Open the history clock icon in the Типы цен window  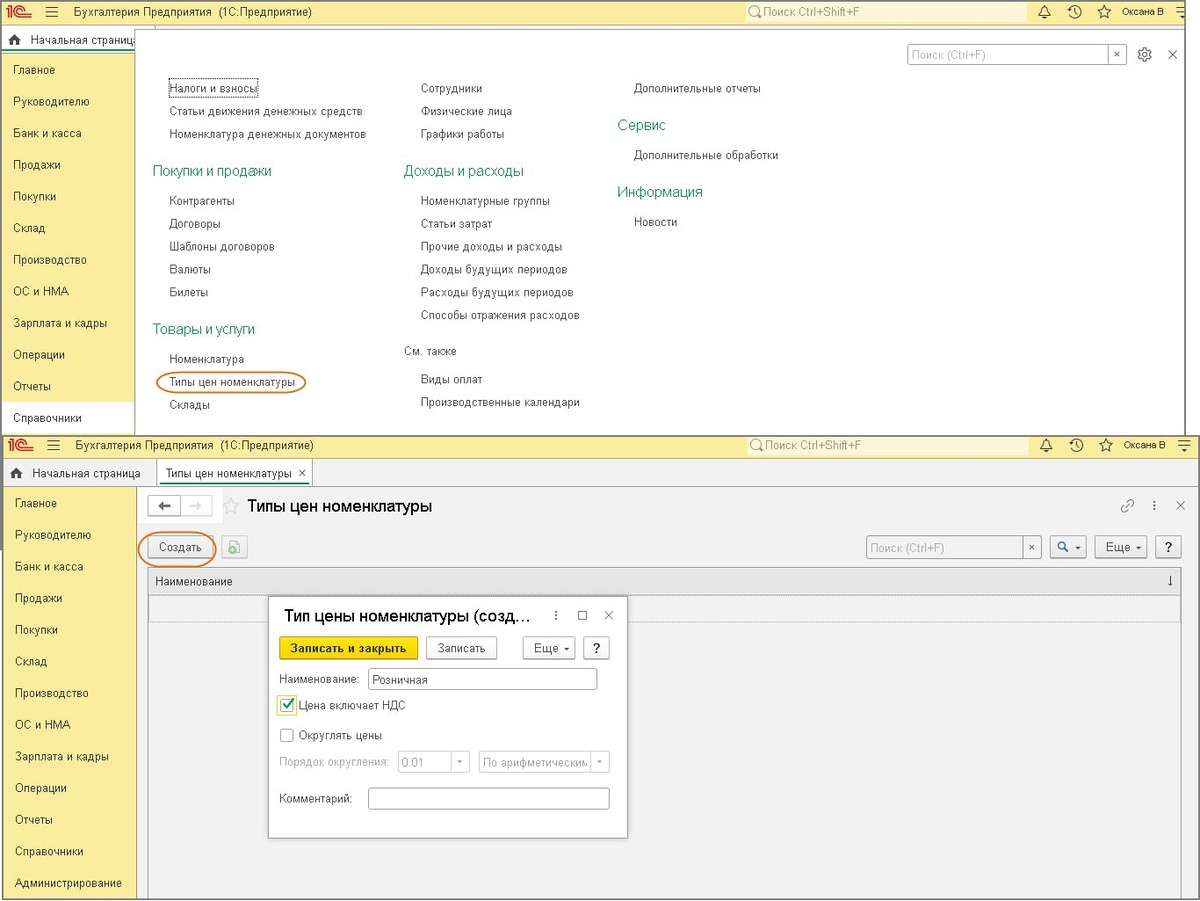point(1076,445)
